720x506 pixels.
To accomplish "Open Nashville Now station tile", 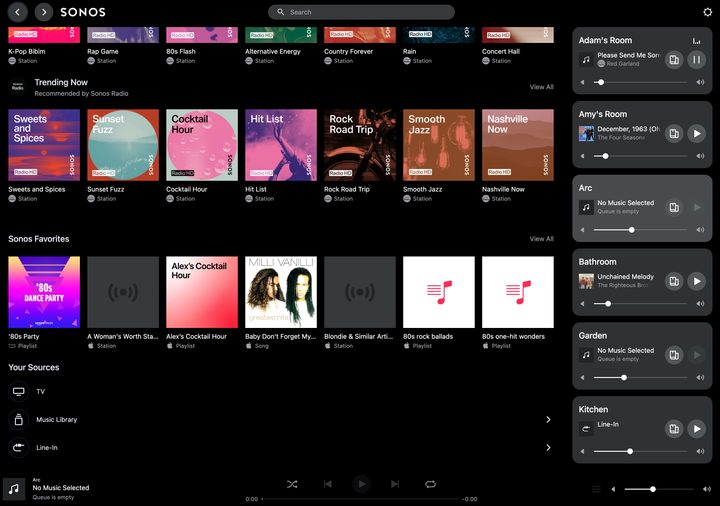I will click(518, 145).
